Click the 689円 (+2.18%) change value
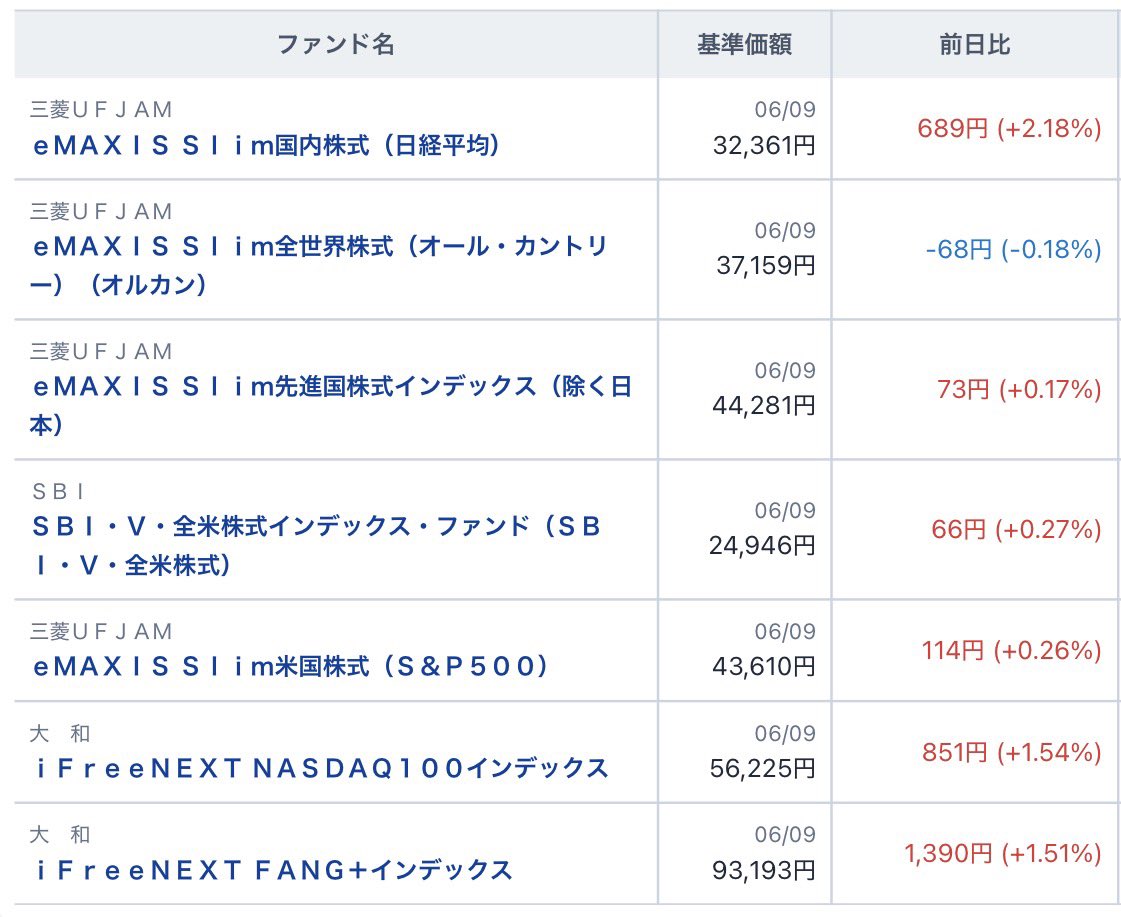This screenshot has height=917, width=1121. [x=1009, y=129]
